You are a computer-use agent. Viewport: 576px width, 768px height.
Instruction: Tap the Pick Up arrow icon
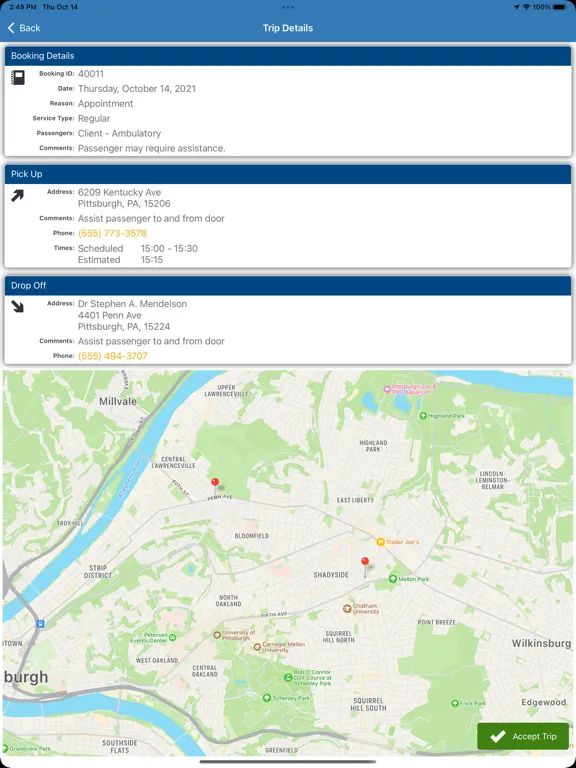tap(18, 196)
